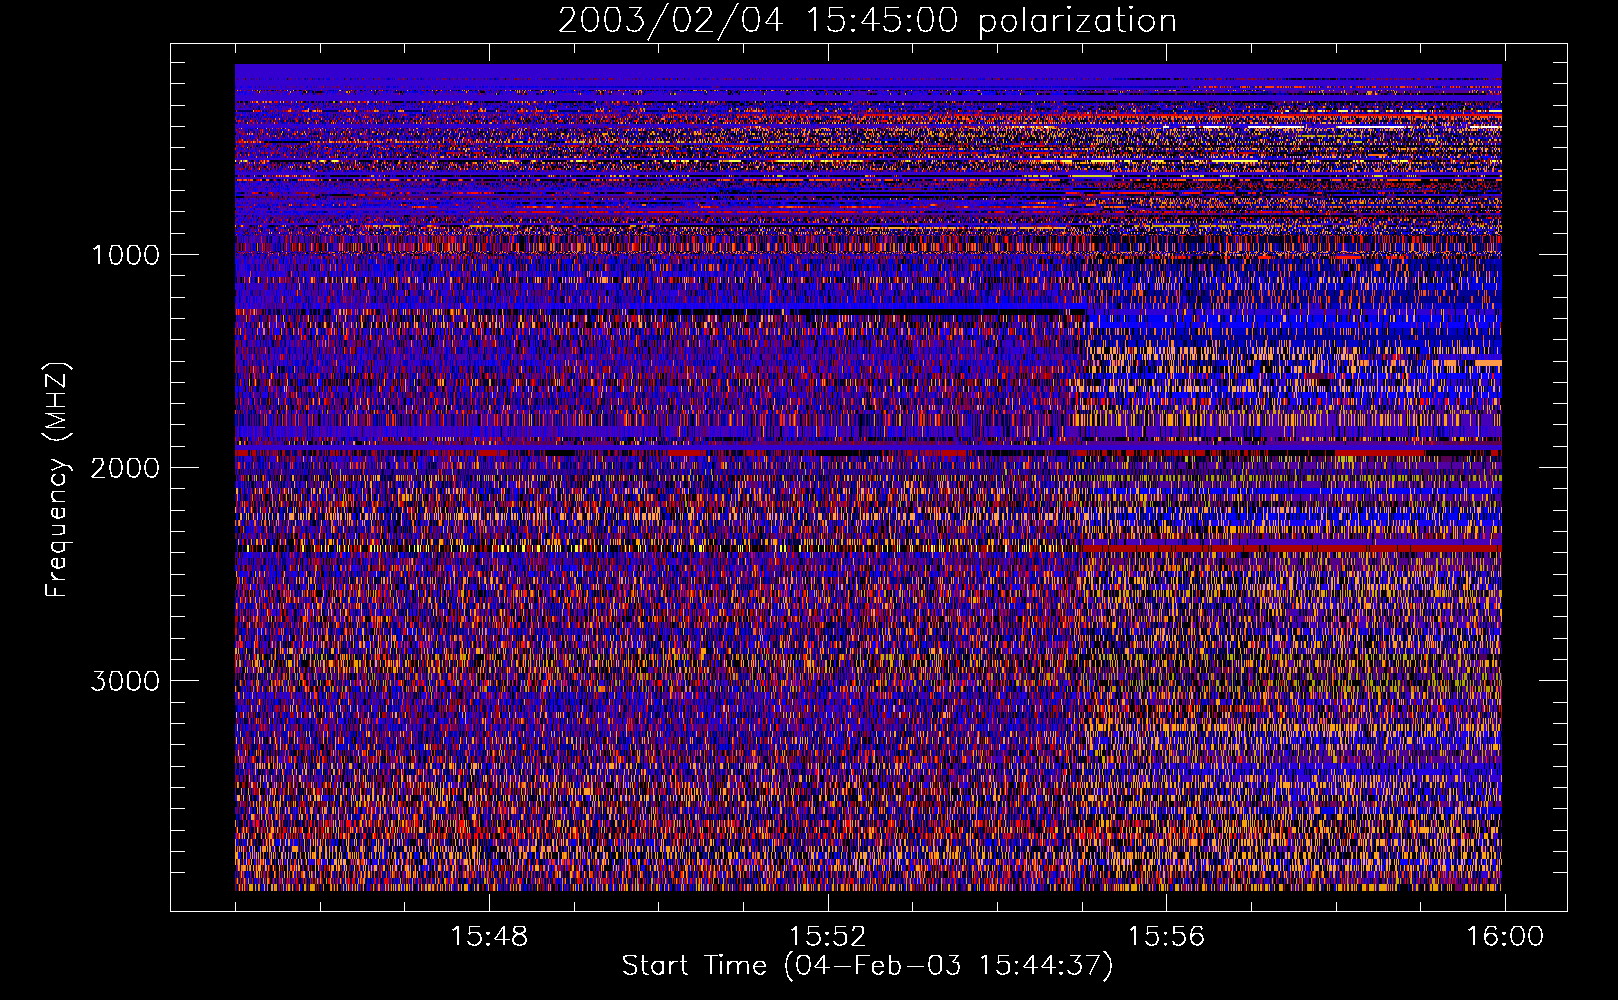Click the 1000 frequency tick label
The image size is (1618, 1000).
[125, 255]
